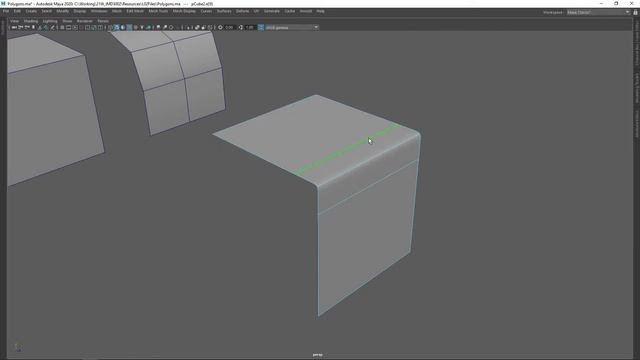Viewport: 640px width, 360px height.
Task: Toggle the Film Gate icon
Action: coord(68,27)
